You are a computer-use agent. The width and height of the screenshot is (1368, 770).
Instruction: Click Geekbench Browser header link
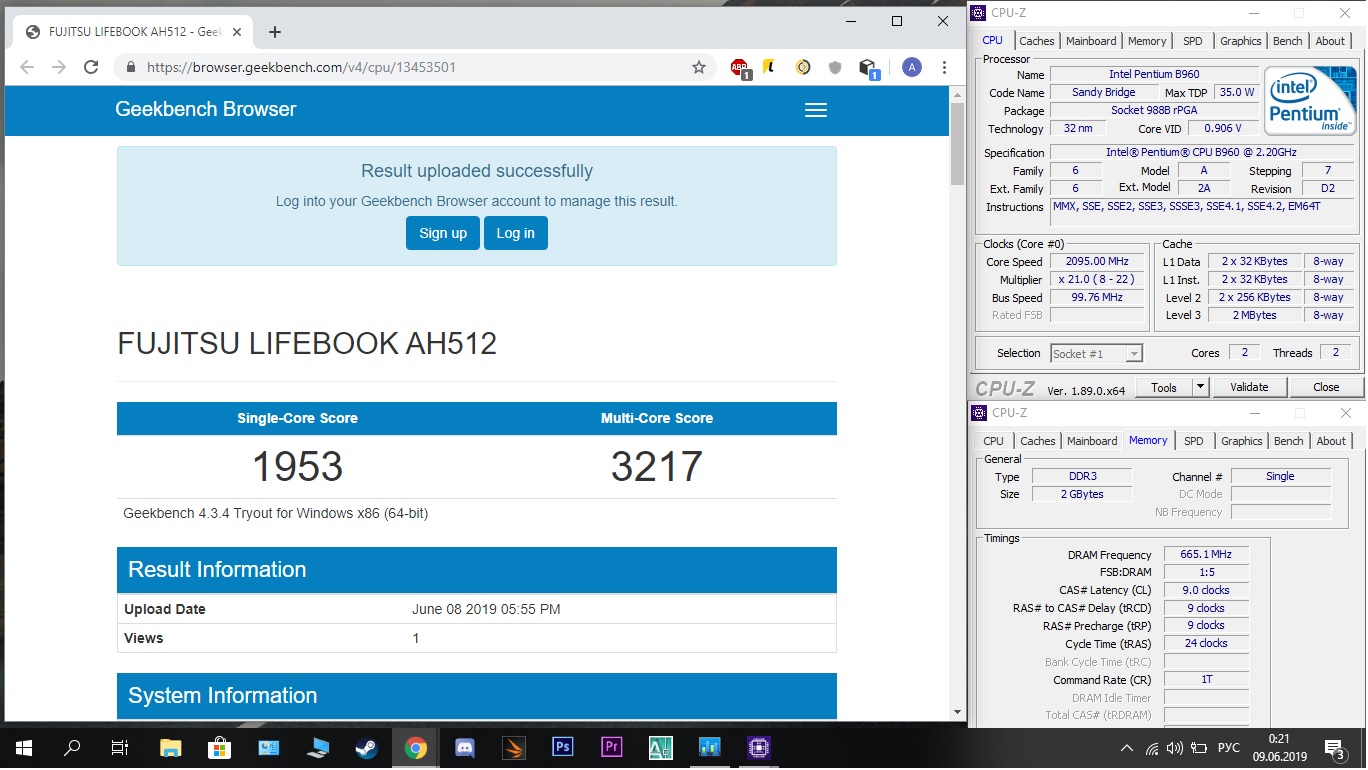coord(206,110)
